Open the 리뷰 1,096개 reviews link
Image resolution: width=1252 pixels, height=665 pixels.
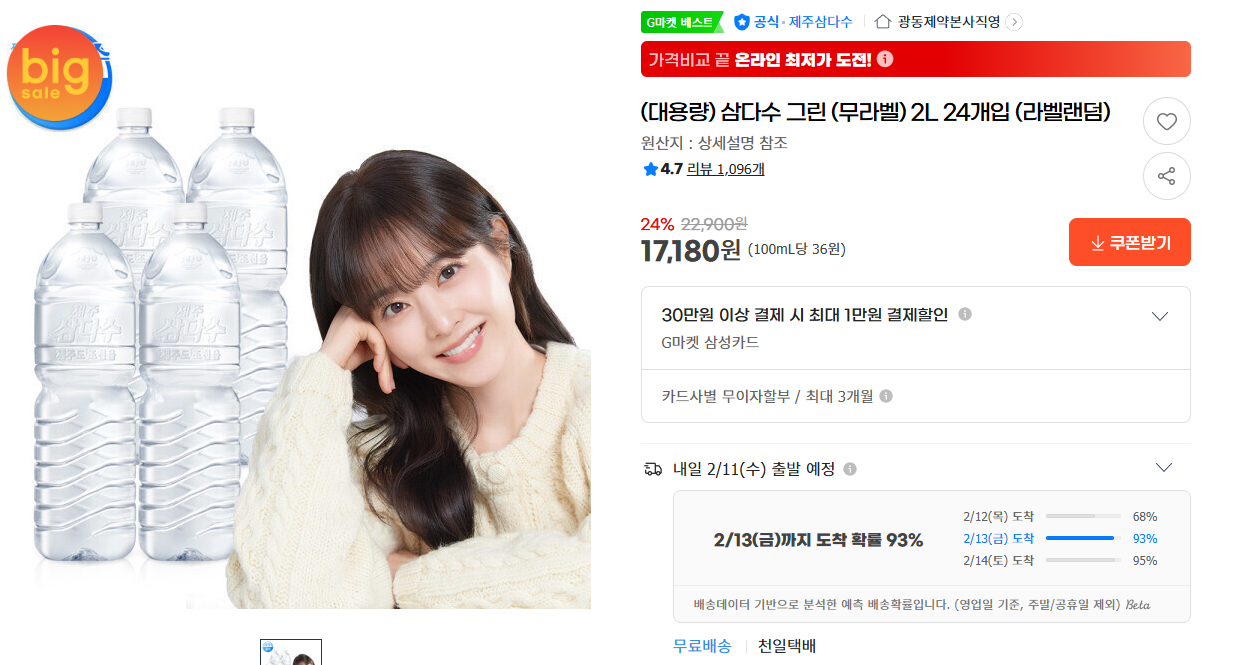[x=726, y=169]
